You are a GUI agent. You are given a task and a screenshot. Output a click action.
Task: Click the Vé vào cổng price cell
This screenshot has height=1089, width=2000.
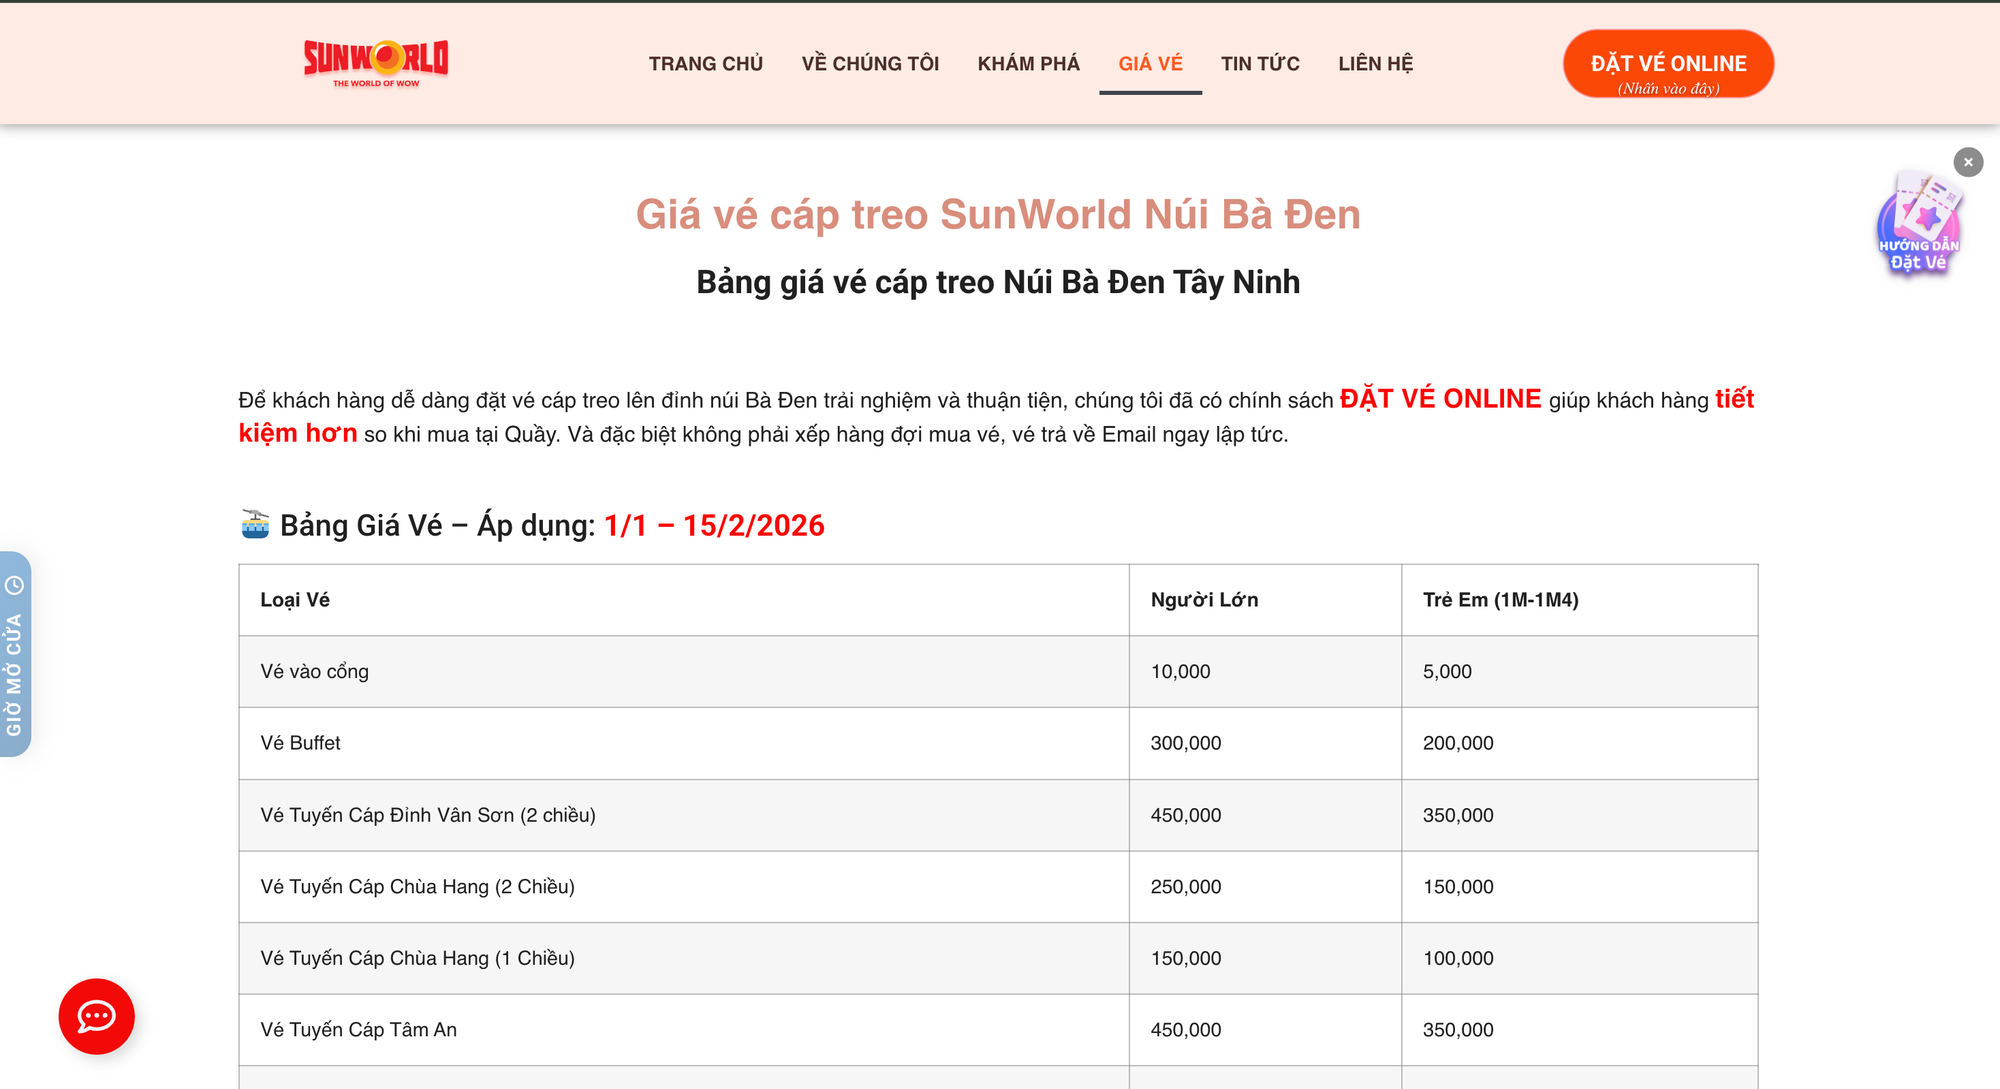click(1181, 671)
